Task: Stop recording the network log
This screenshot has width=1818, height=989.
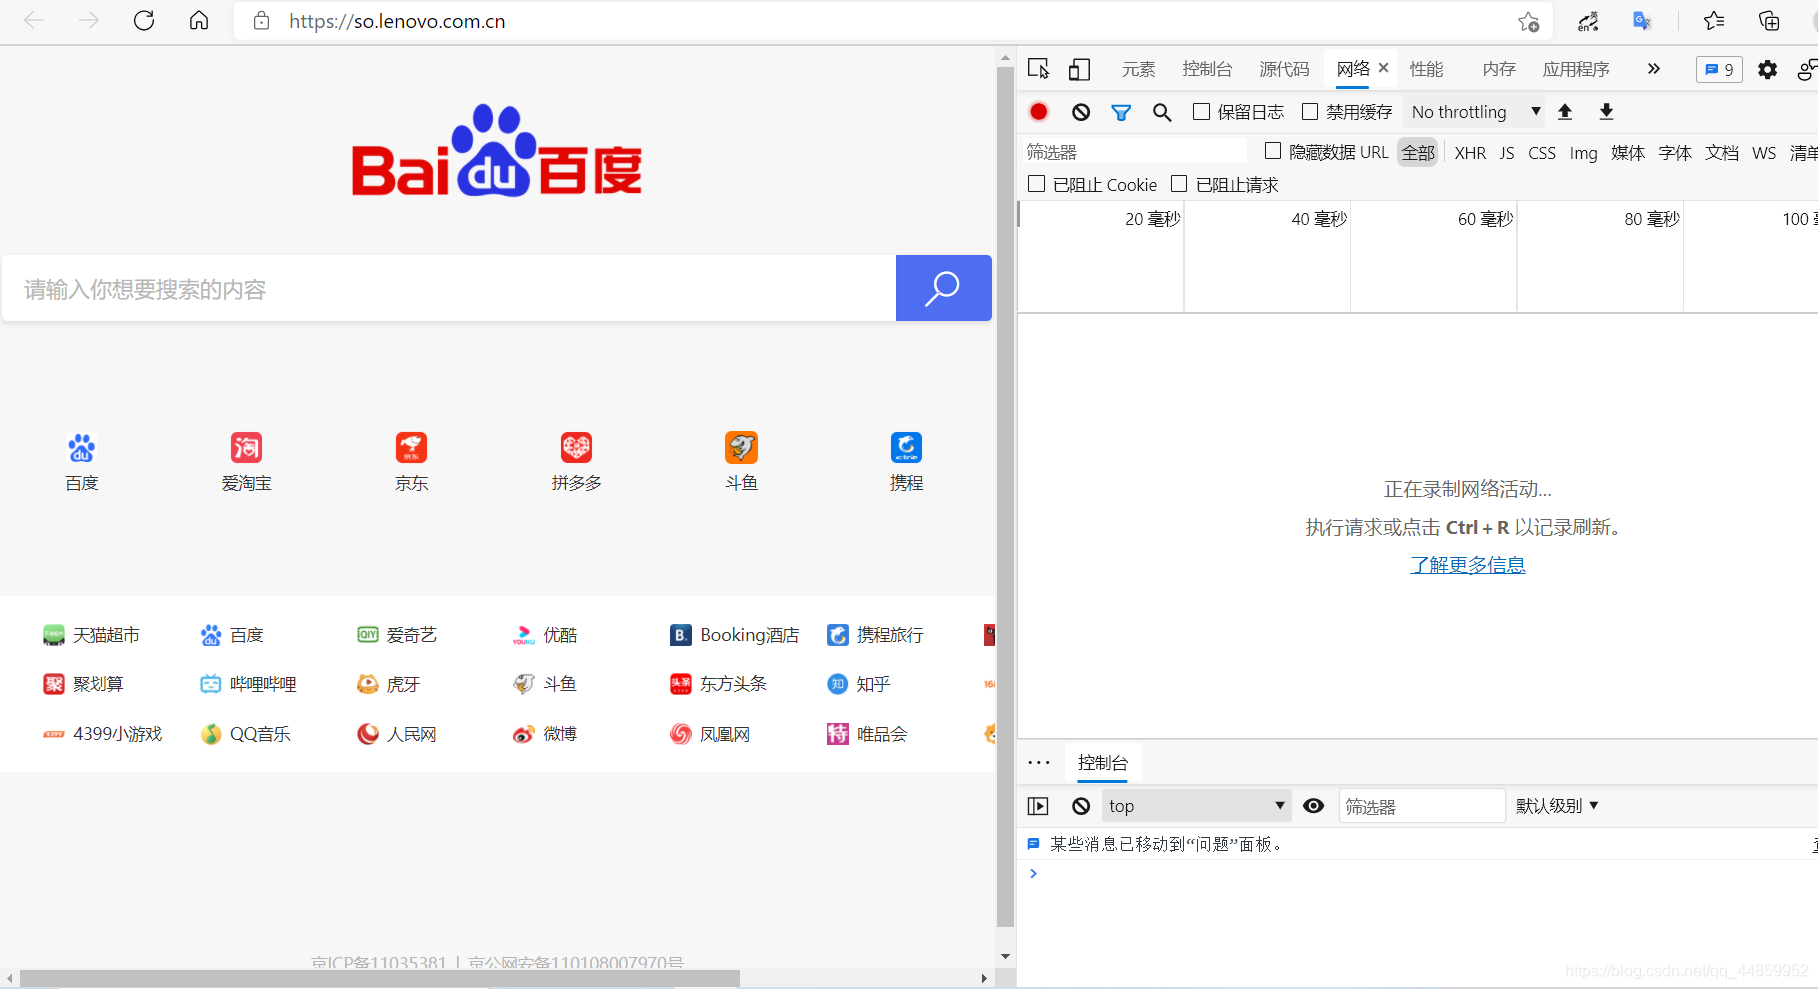Action: coord(1039,112)
